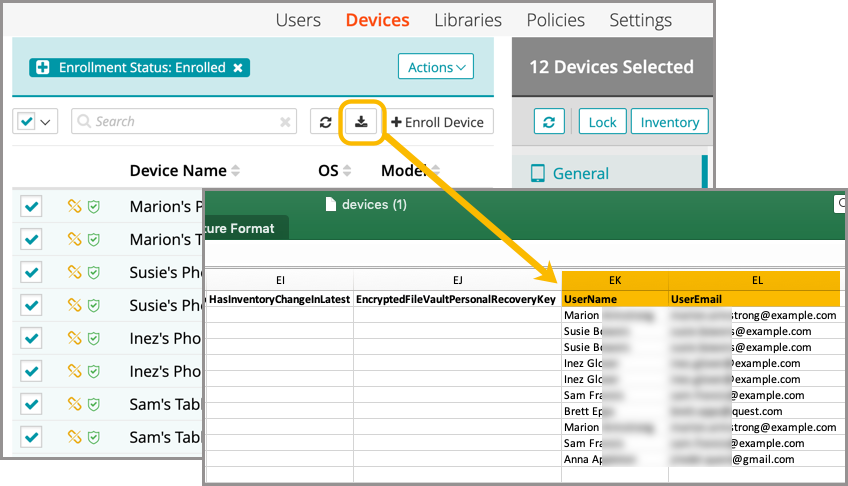Click the Lock button
This screenshot has width=848, height=486.
(602, 122)
